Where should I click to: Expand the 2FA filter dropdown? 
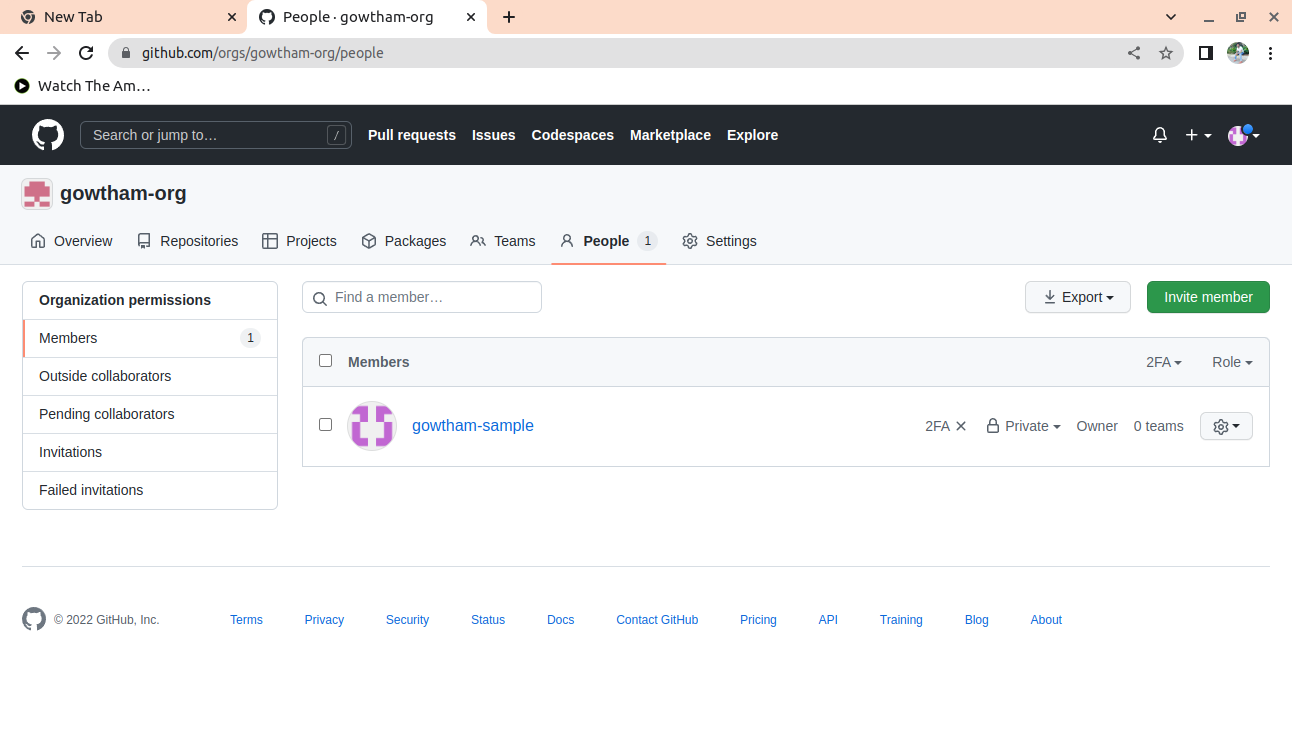(x=1163, y=362)
